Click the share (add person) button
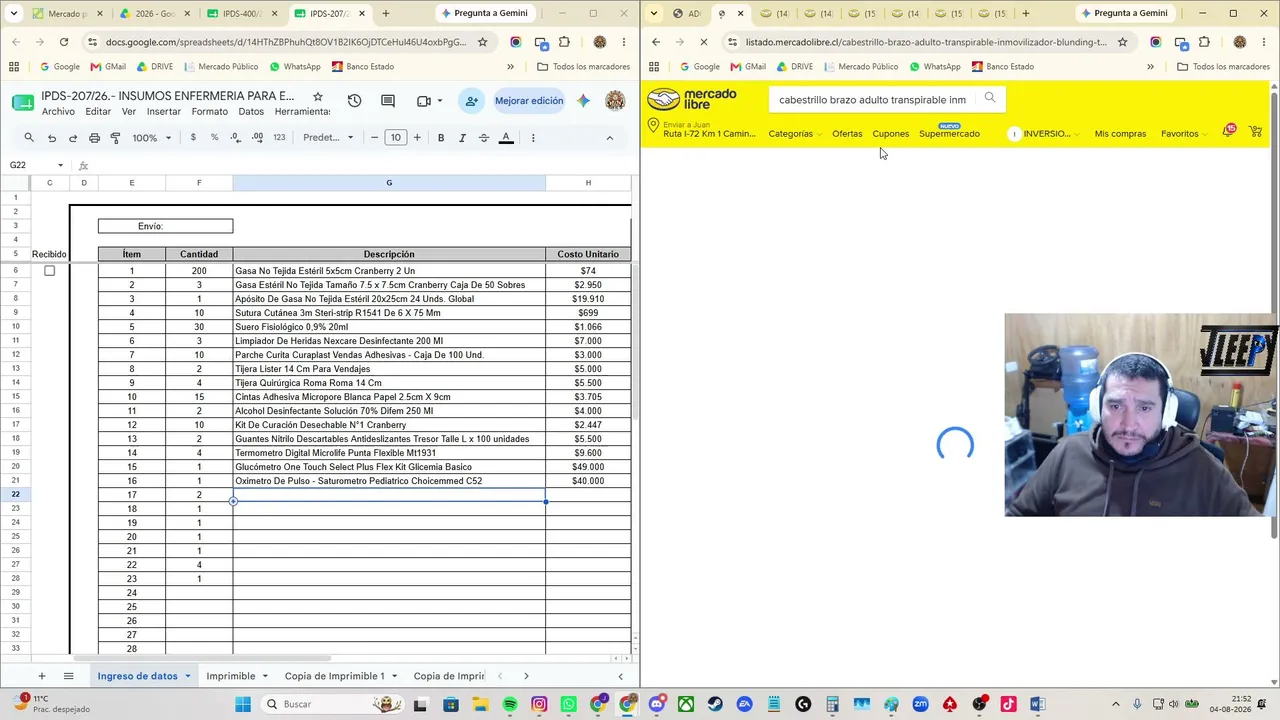This screenshot has height=720, width=1280. 471,101
